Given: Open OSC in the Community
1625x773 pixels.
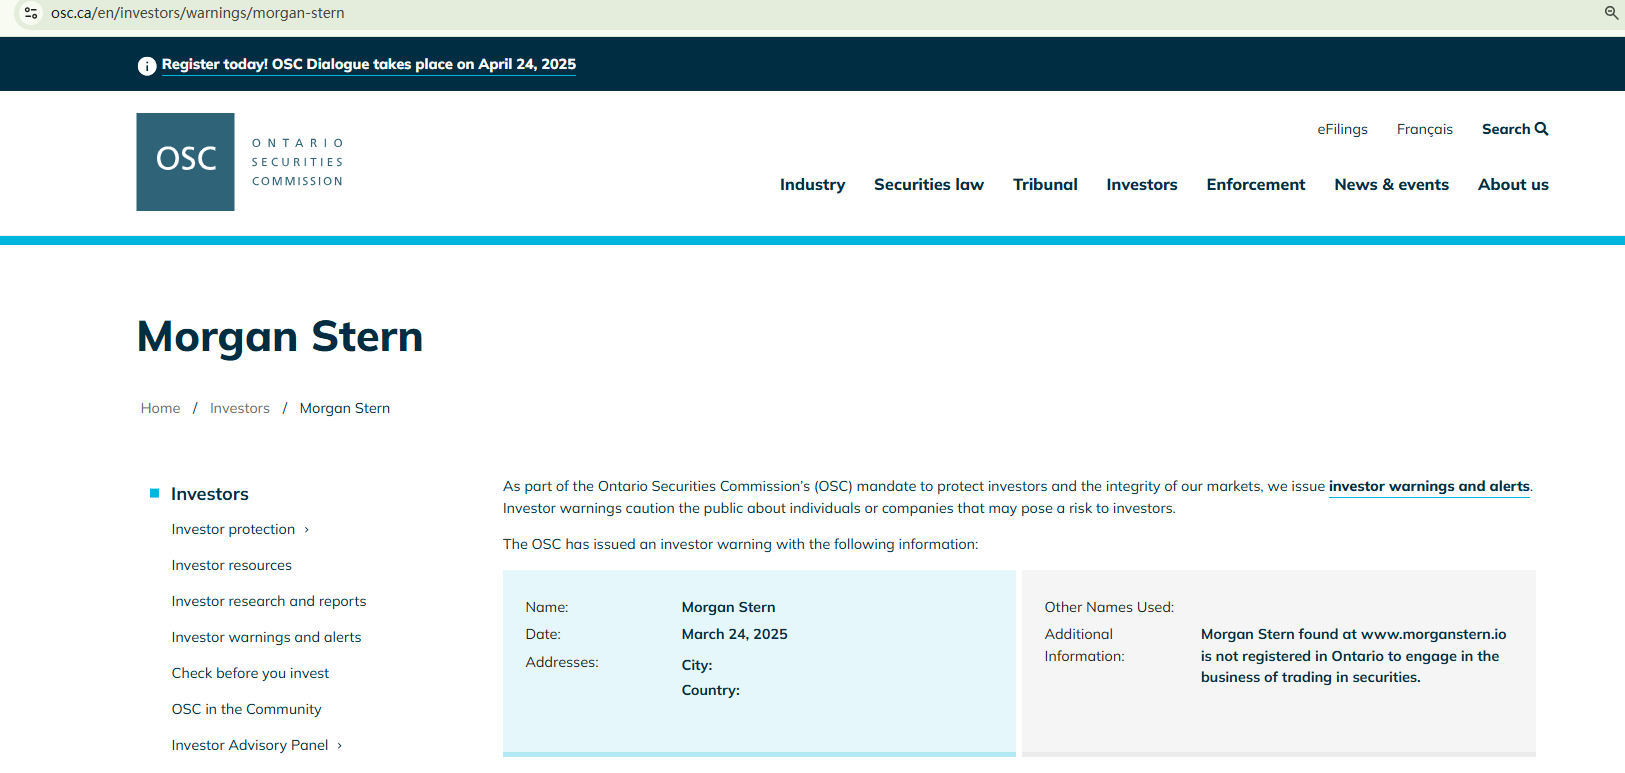Looking at the screenshot, I should (246, 710).
